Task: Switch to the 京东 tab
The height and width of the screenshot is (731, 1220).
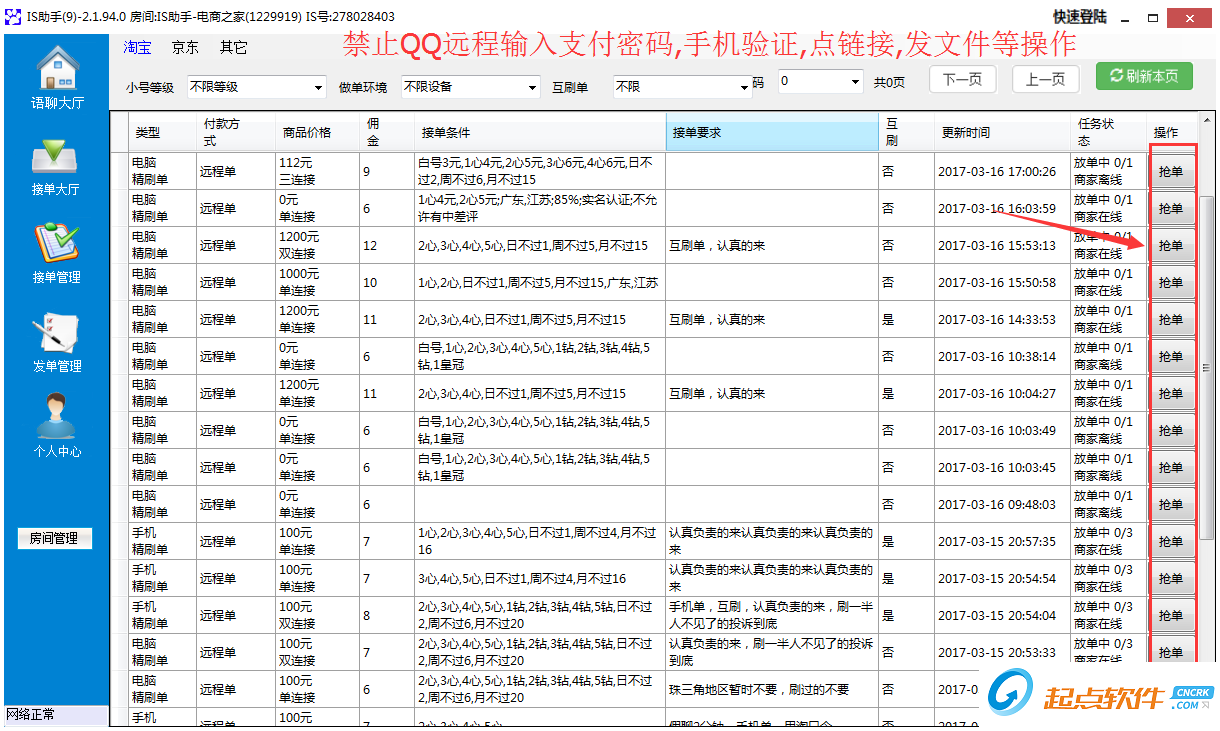Action: 184,46
